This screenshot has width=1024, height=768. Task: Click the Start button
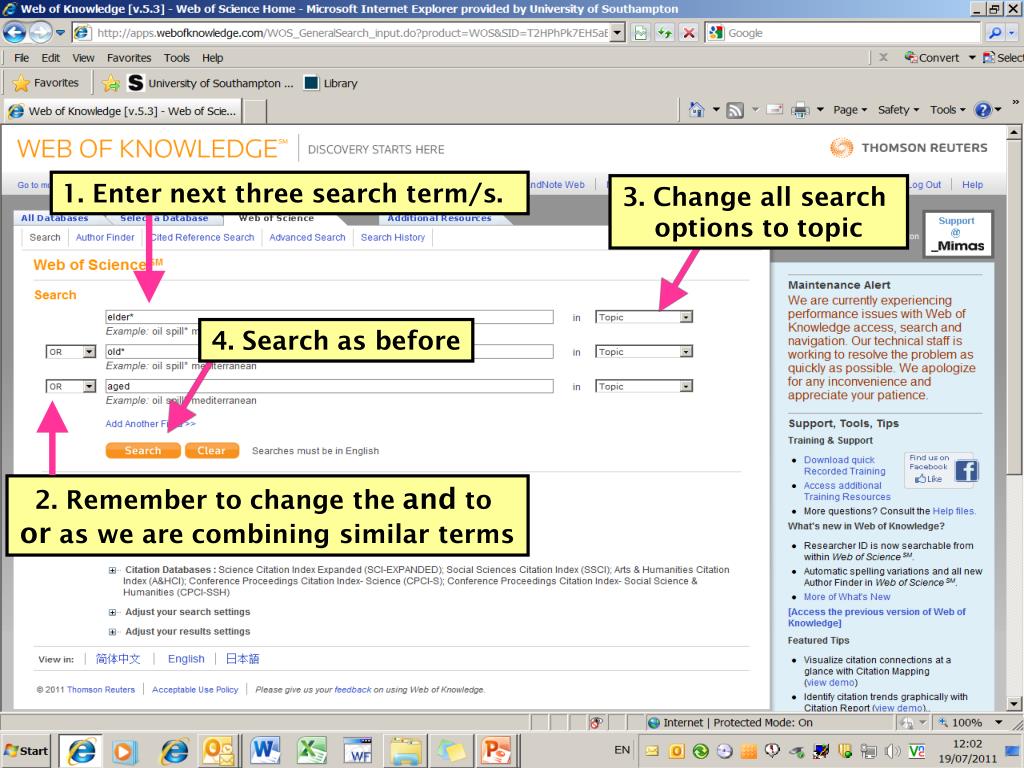click(x=26, y=750)
